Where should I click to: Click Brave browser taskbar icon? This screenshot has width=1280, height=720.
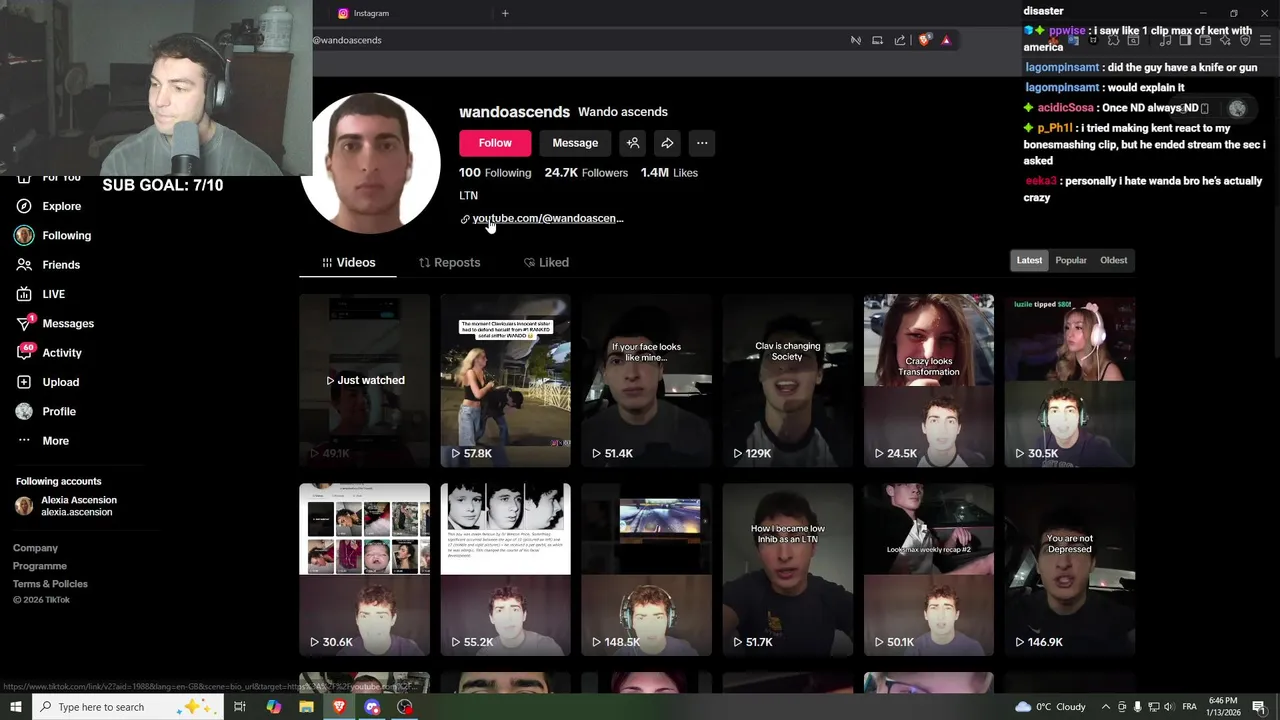point(339,707)
